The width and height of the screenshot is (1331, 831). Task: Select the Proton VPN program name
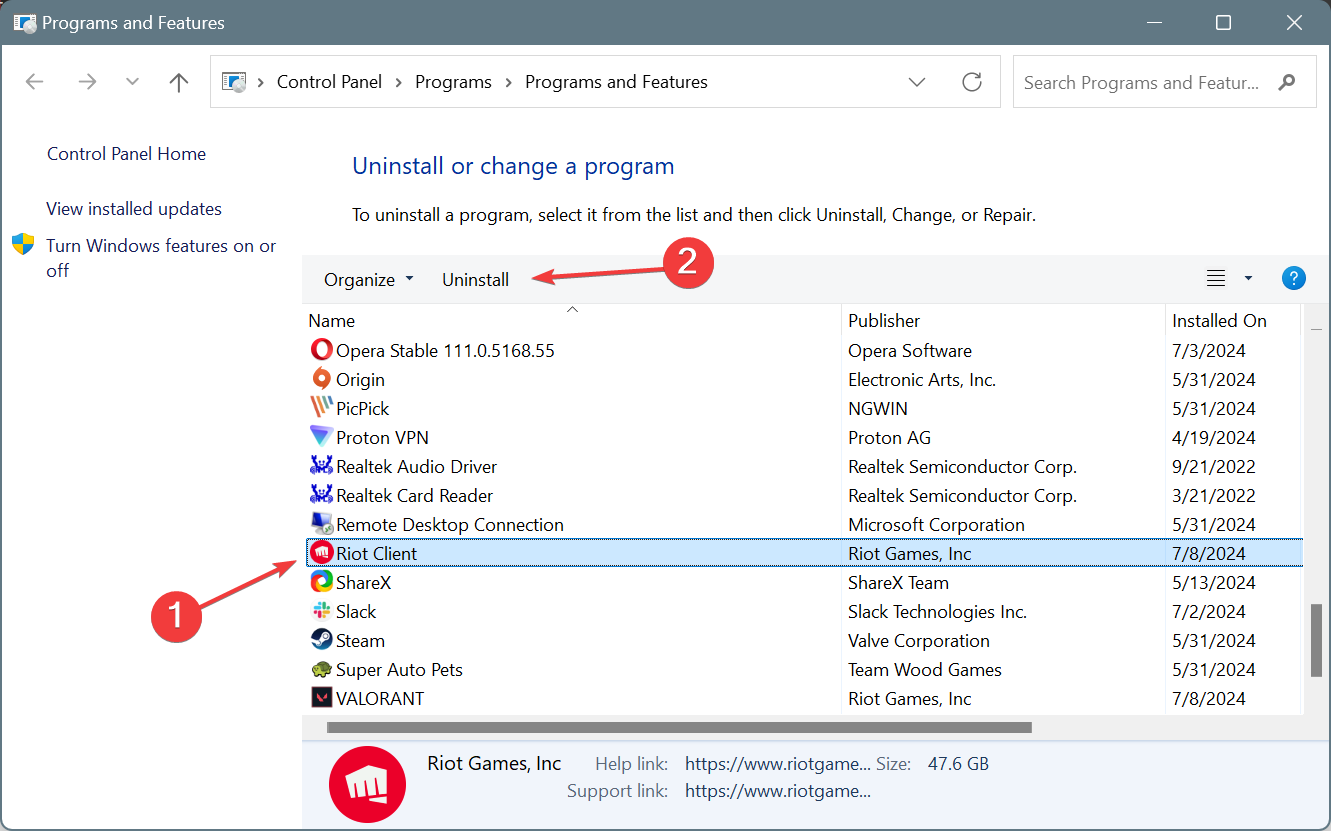point(382,438)
